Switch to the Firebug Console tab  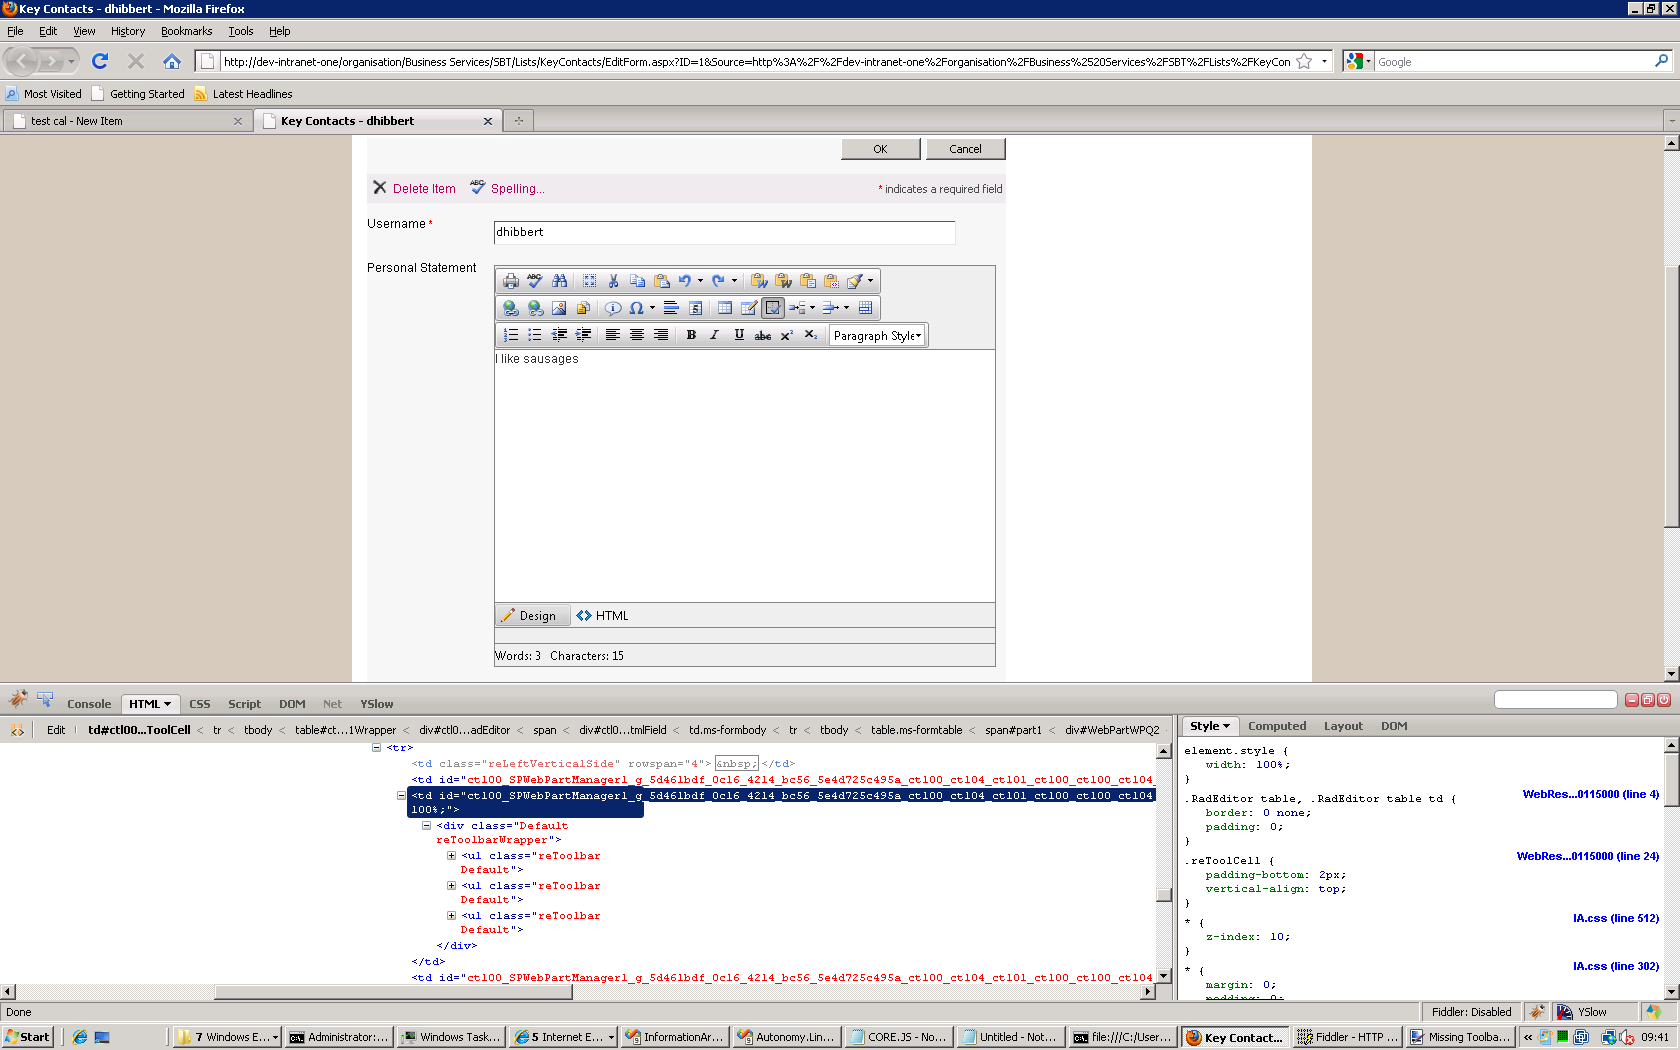tap(89, 704)
